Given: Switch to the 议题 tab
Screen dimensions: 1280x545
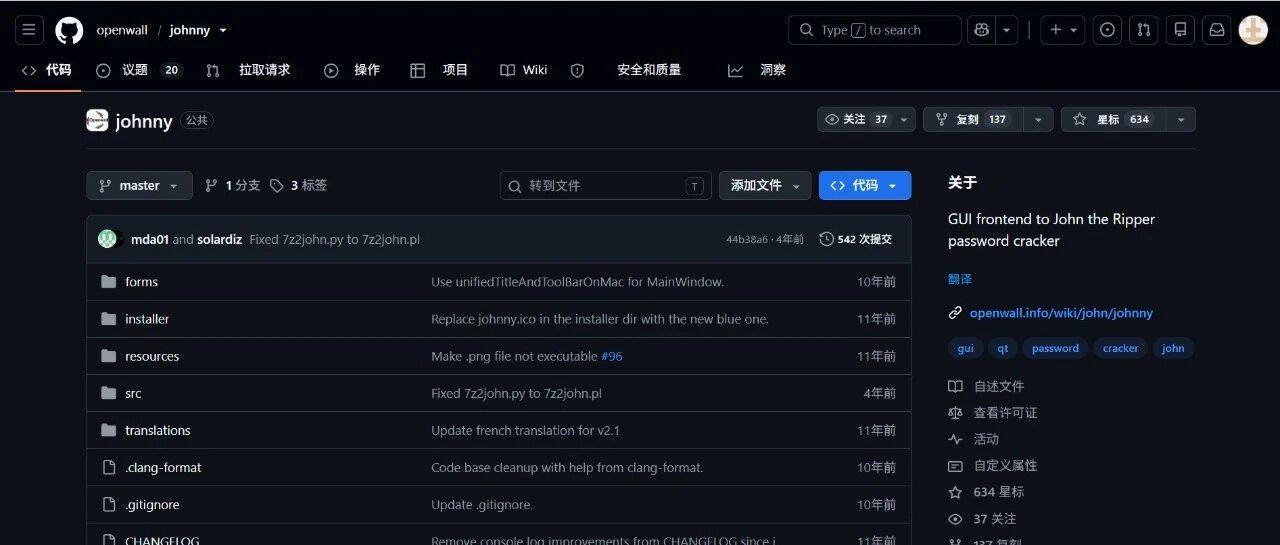Looking at the screenshot, I should [139, 70].
